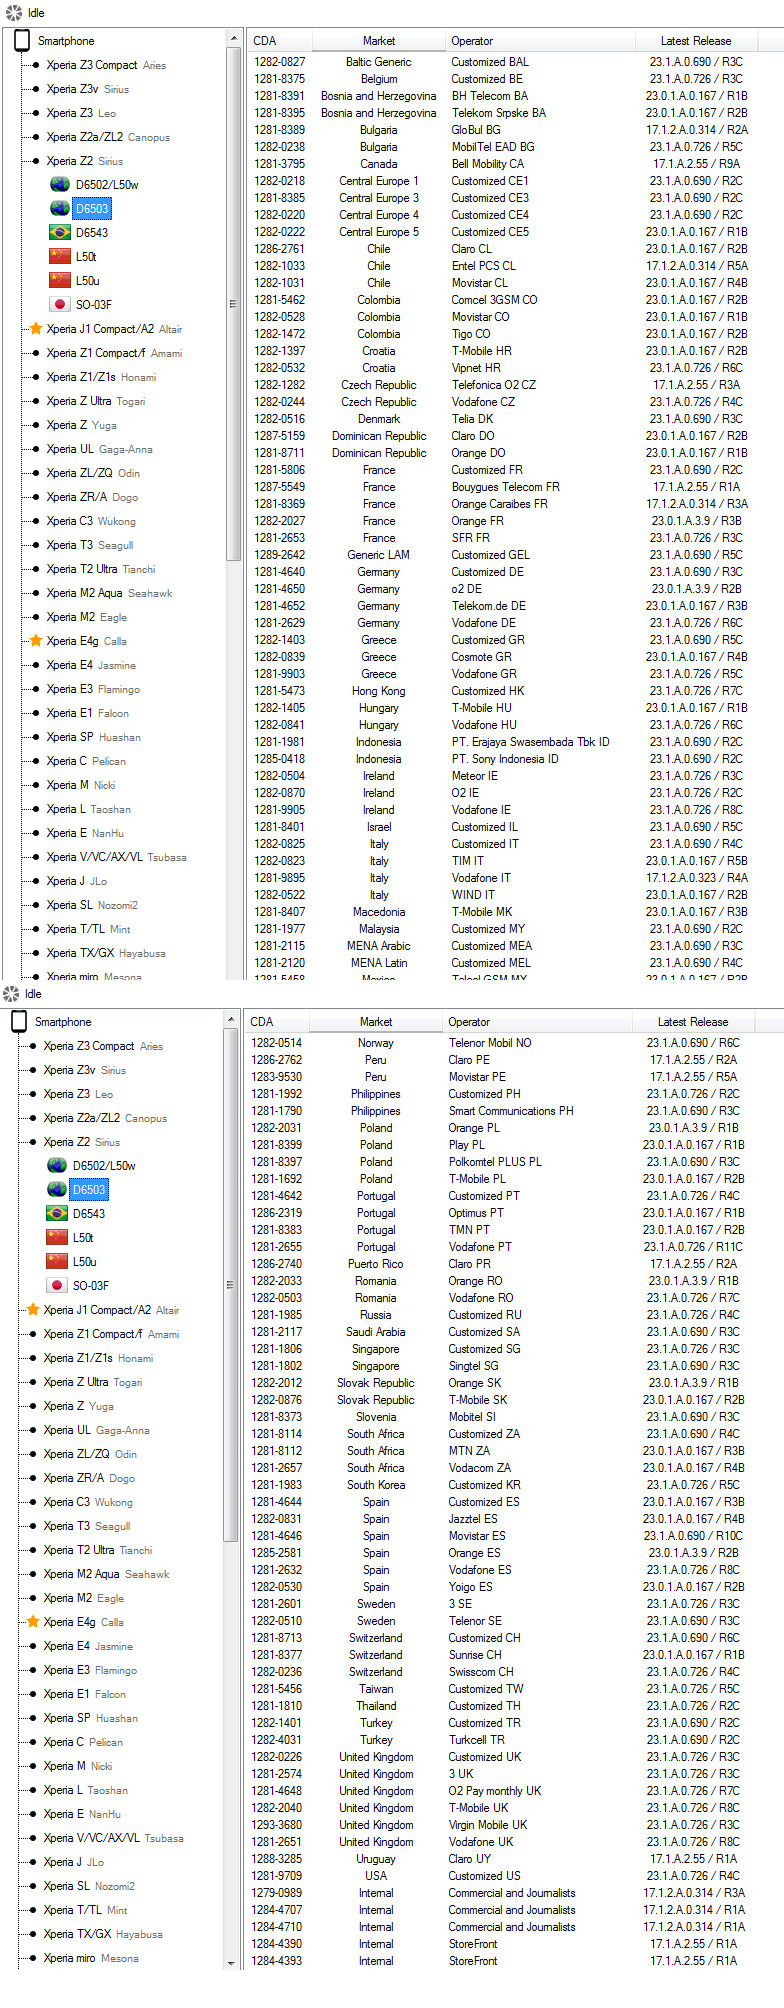
Task: Sort by Market column in upper window
Action: coord(378,41)
